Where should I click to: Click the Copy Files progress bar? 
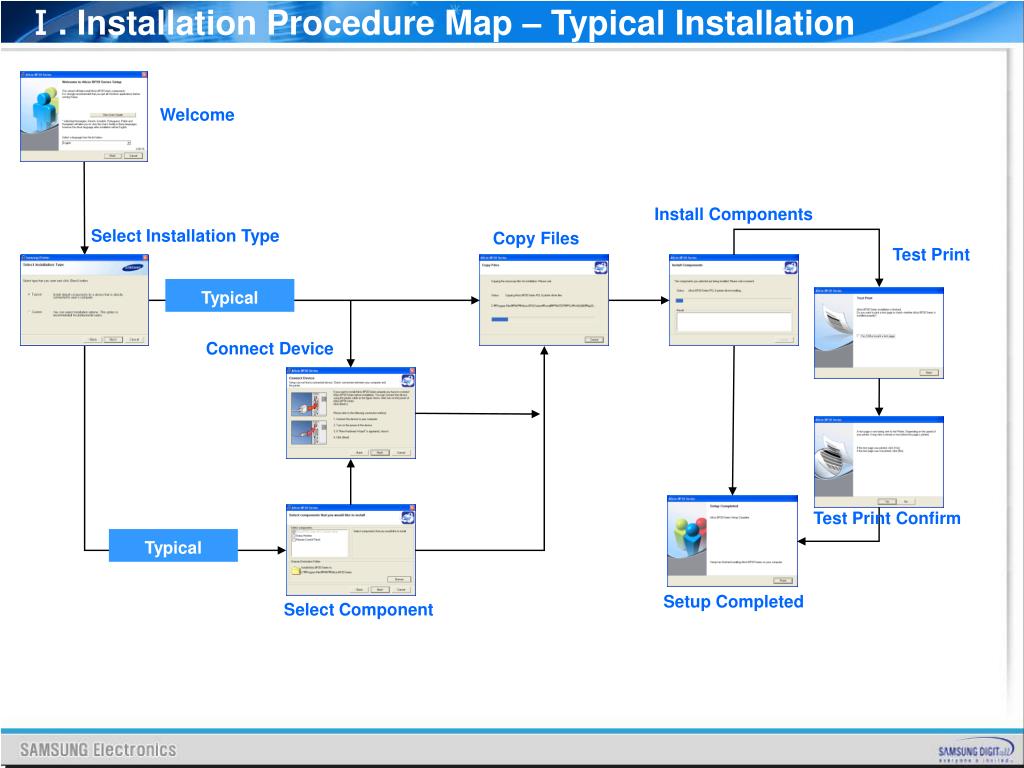click(x=500, y=319)
